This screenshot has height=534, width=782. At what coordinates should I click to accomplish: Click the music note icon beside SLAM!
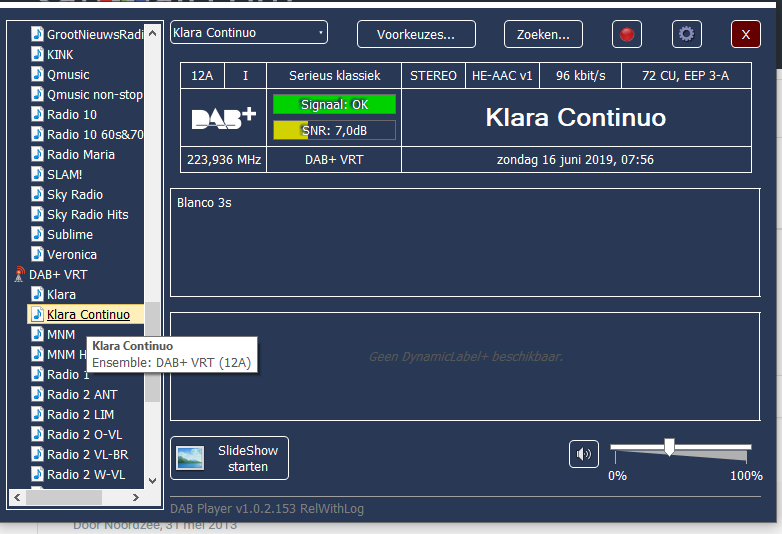coord(37,174)
